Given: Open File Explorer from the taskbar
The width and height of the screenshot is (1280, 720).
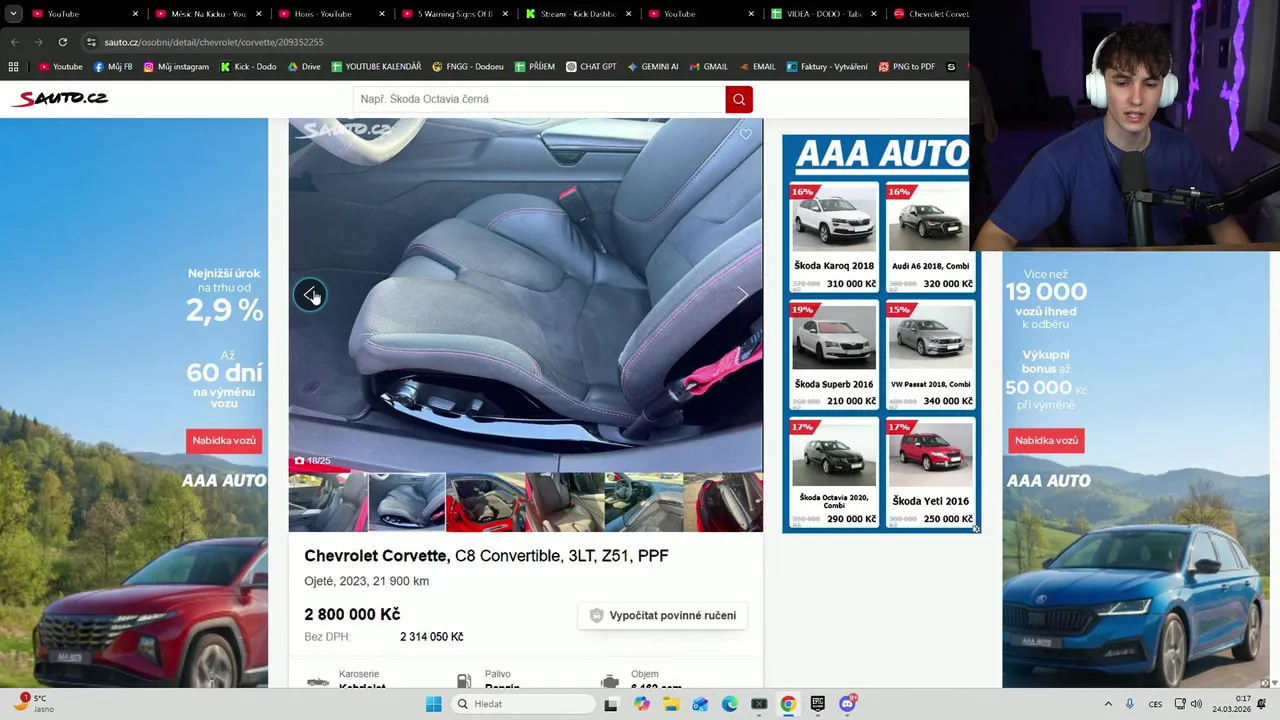Looking at the screenshot, I should pos(671,704).
